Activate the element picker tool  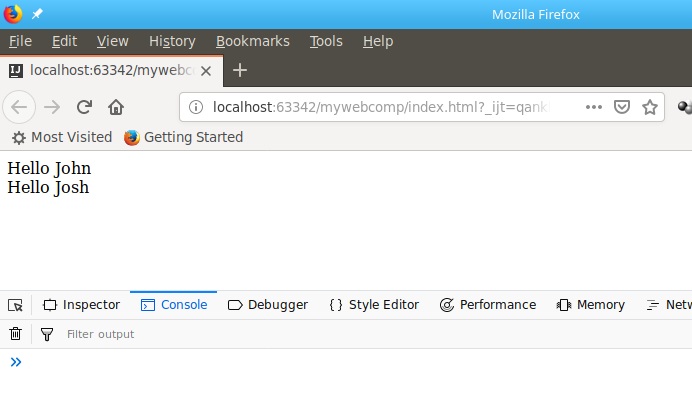pos(15,305)
